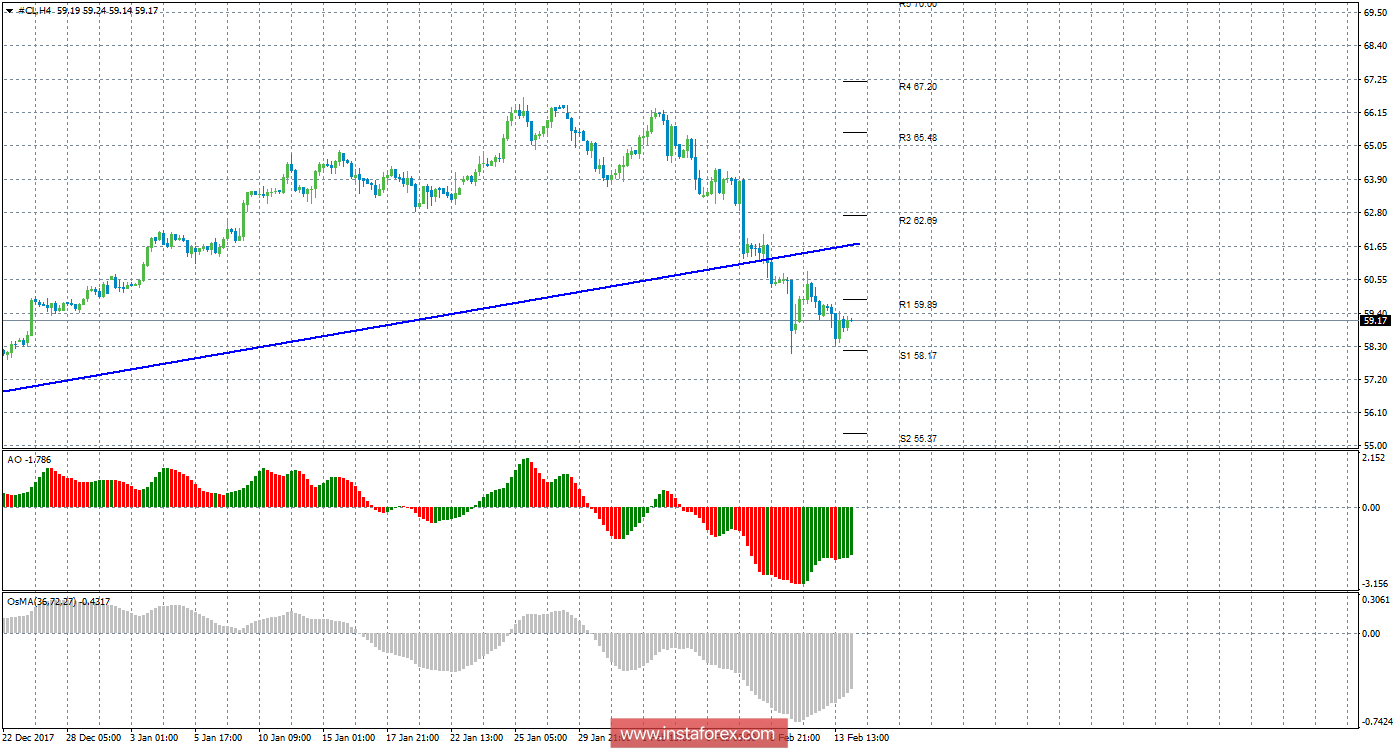Image resolution: width=1398 pixels, height=749 pixels.
Task: Click the 5 Jan 17:00 time label
Action: pyautogui.click(x=218, y=738)
